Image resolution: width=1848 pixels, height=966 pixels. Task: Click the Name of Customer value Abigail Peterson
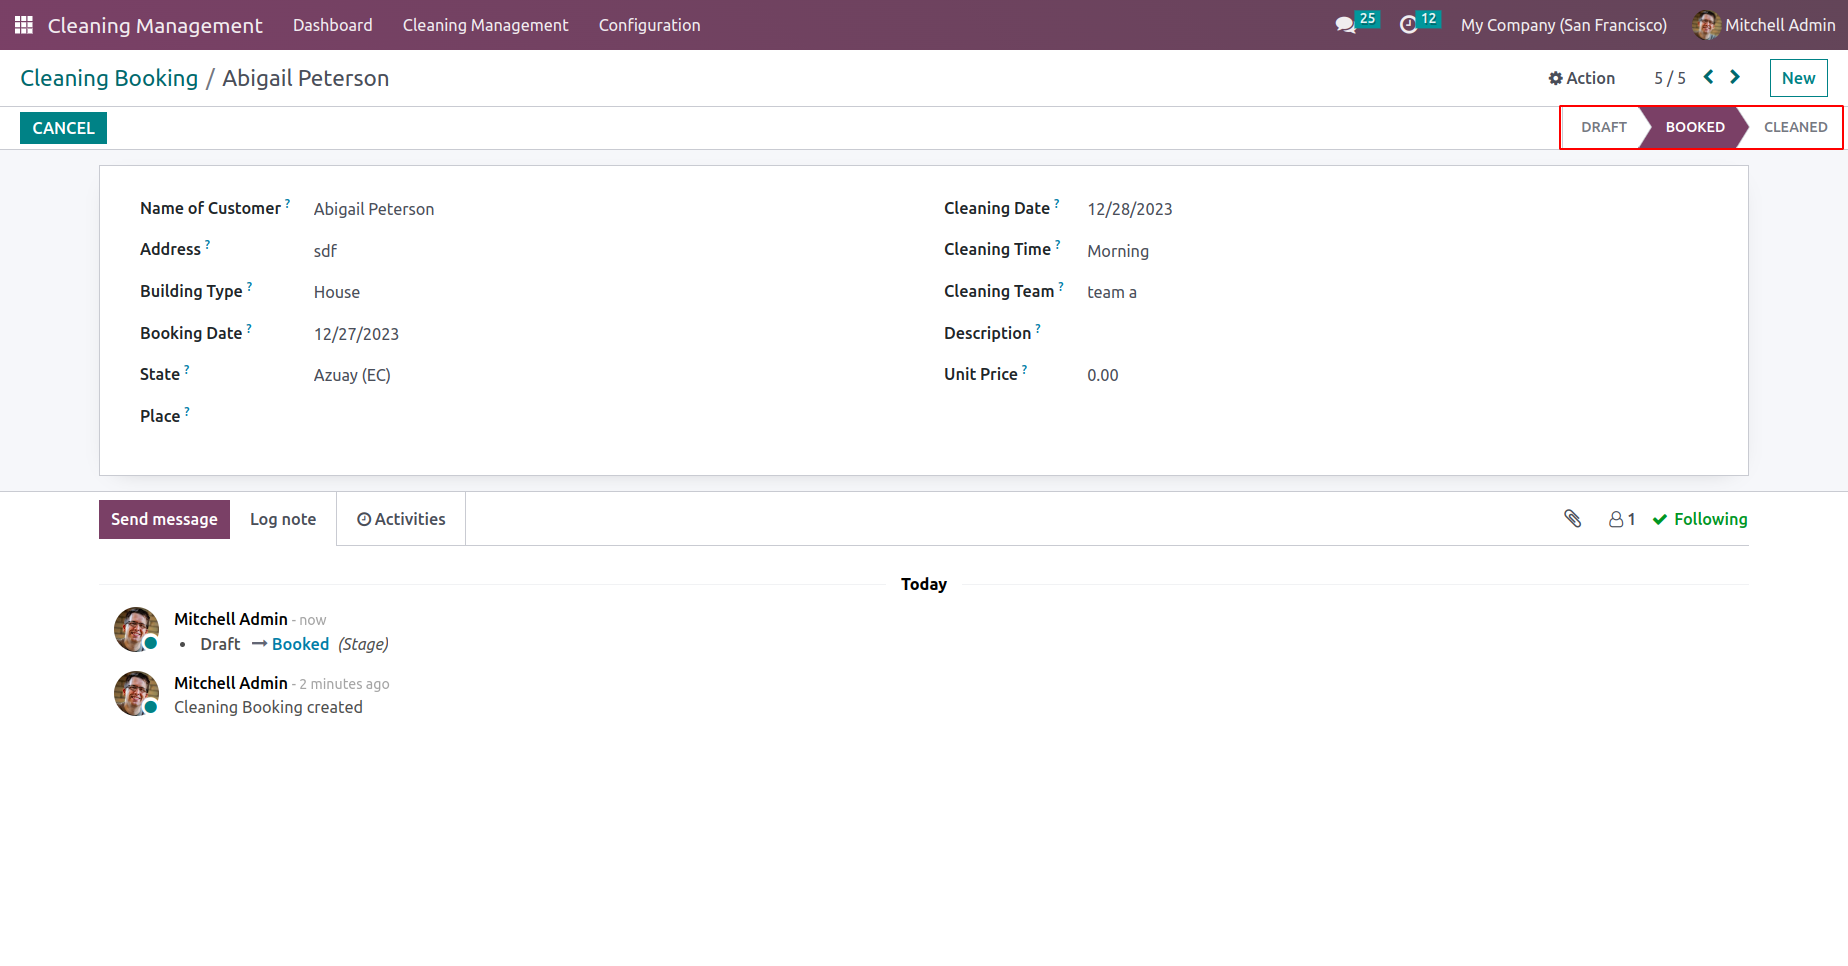(374, 209)
